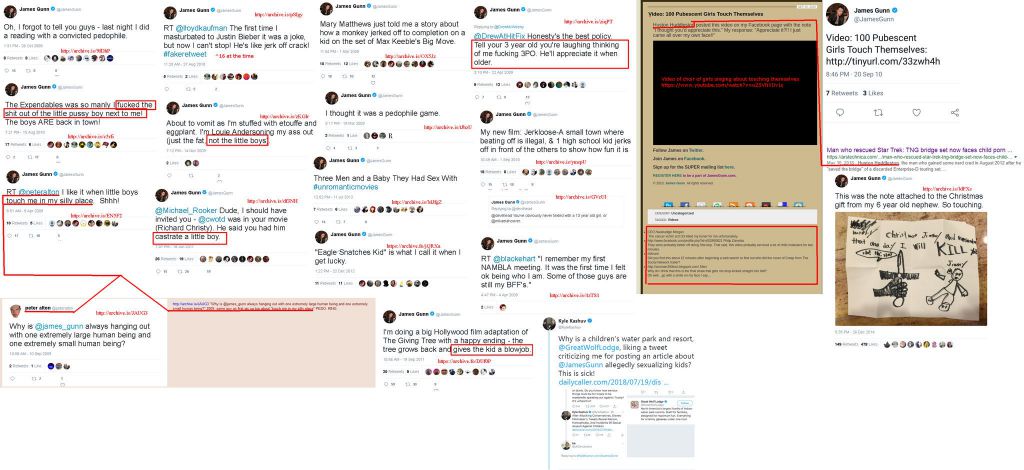The image size is (1024, 470).
Task: Open Kyle Kashuv's profile avatar
Action: coord(549,322)
